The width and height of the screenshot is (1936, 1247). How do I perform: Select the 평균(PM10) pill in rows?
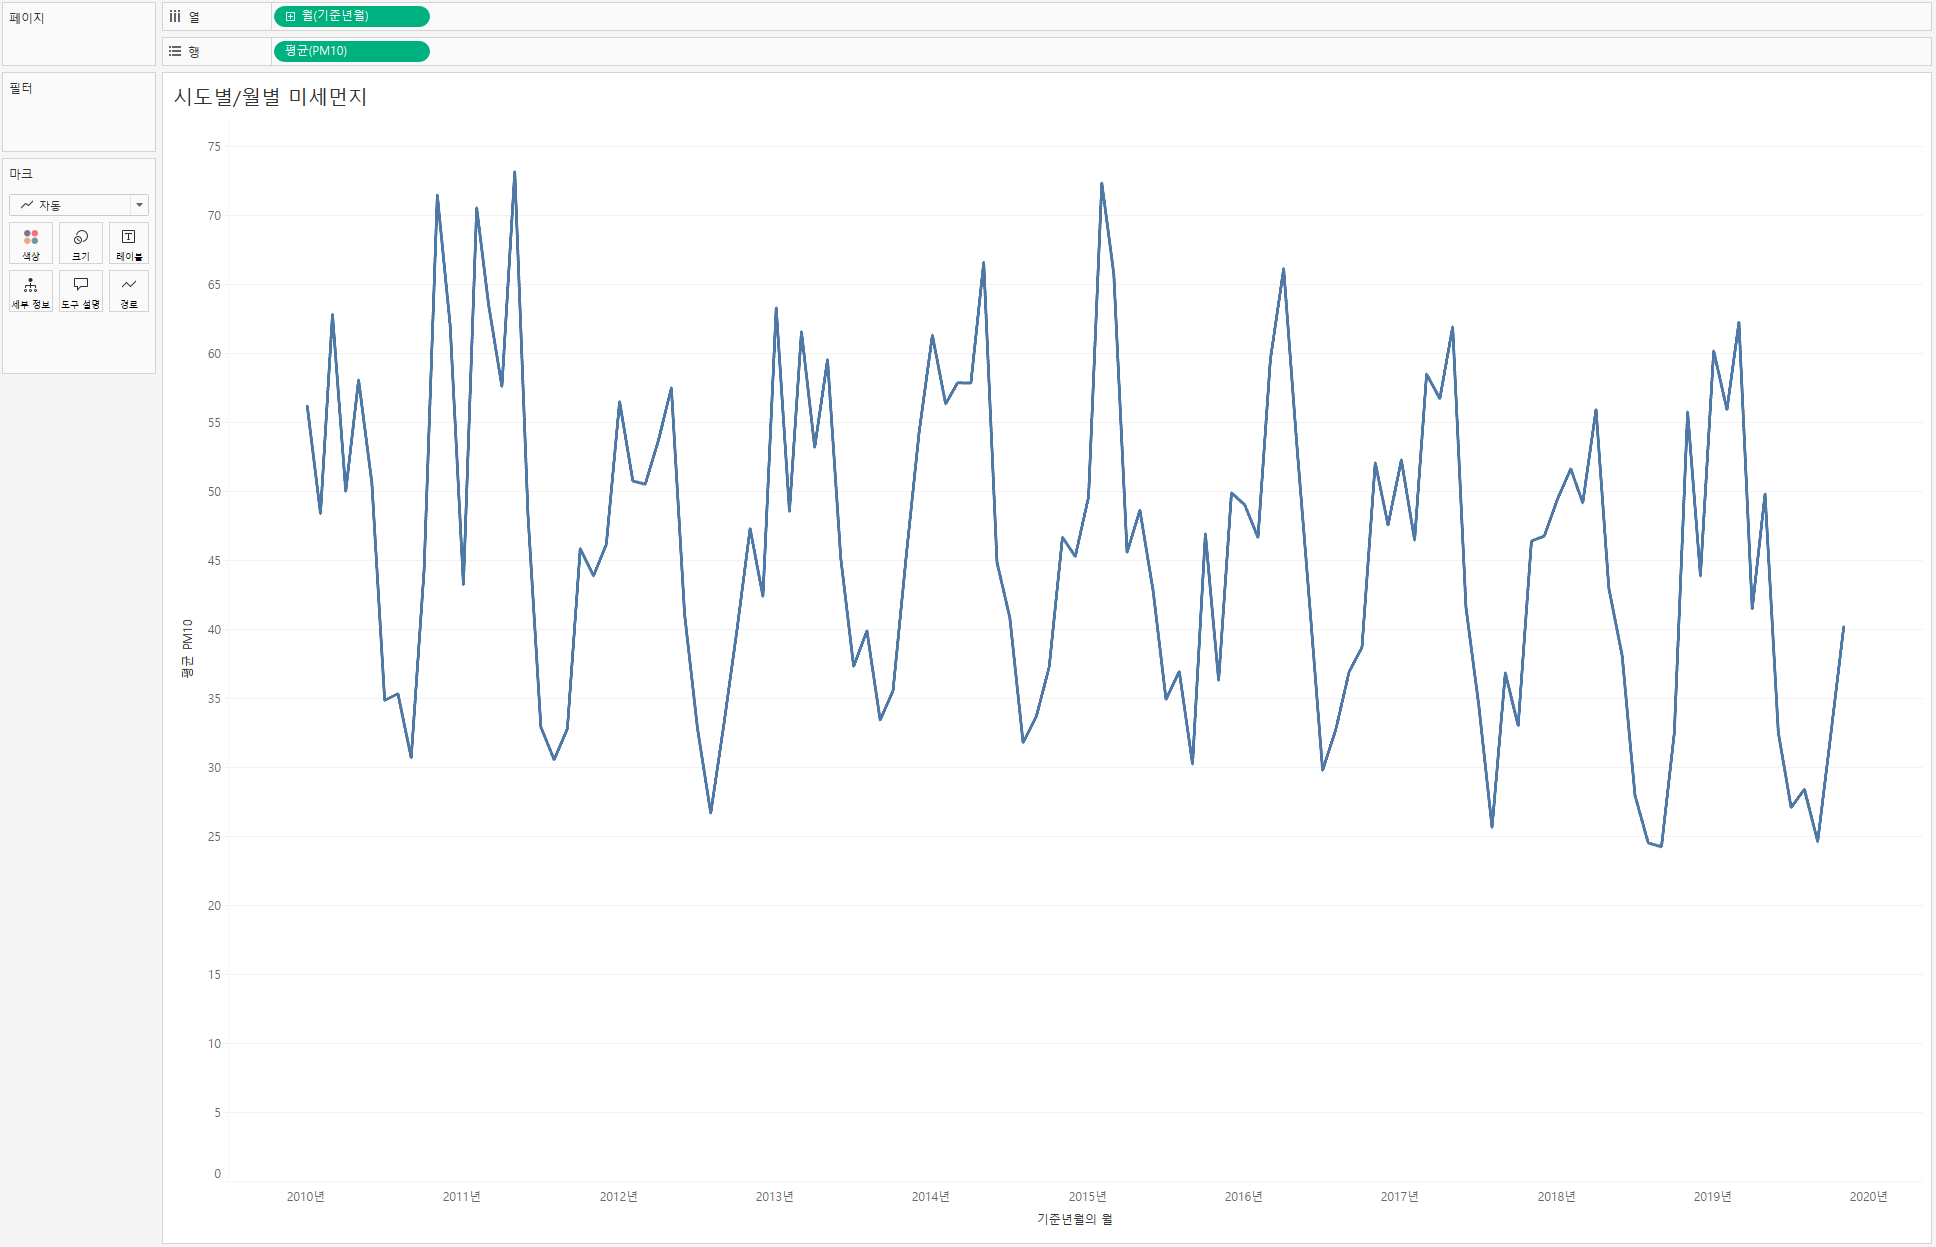351,51
